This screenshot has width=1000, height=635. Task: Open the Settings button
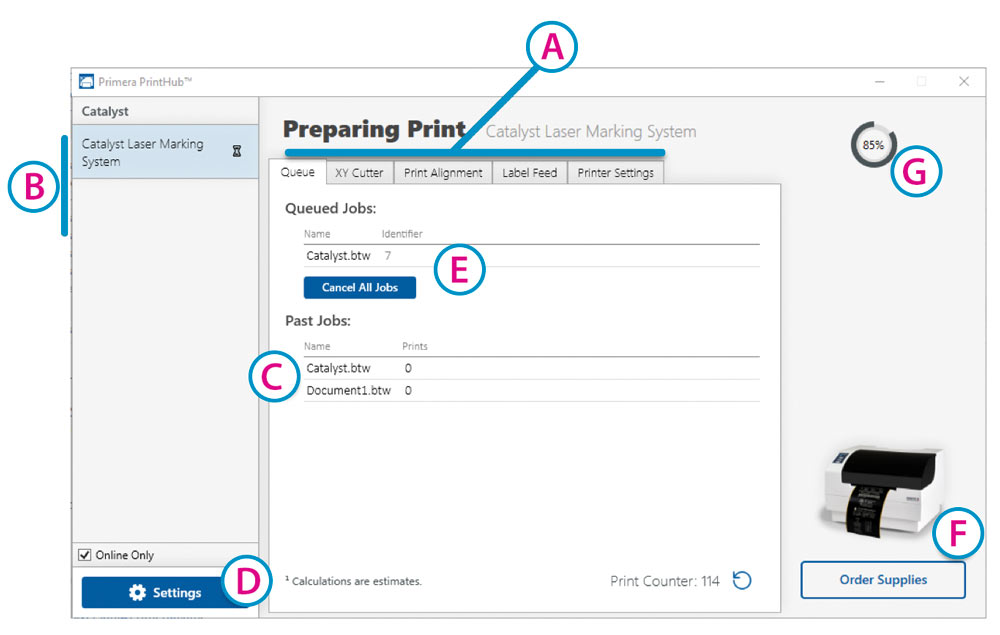[165, 592]
